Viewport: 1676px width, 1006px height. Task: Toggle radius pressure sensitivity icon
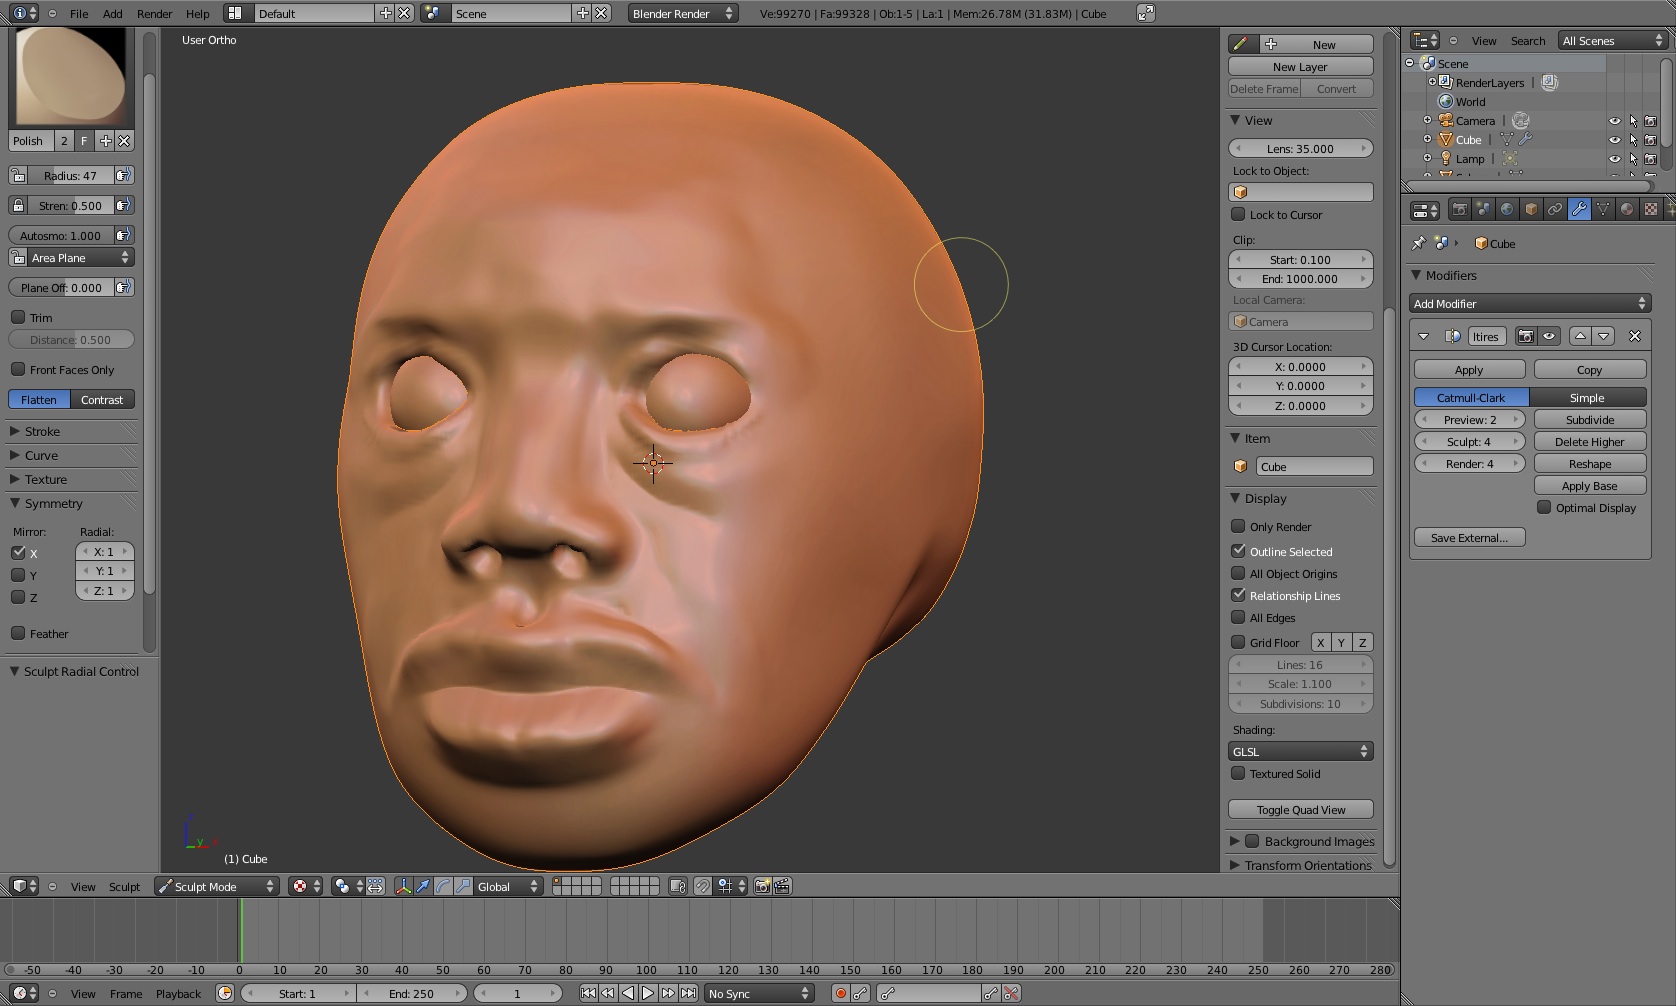(x=124, y=175)
